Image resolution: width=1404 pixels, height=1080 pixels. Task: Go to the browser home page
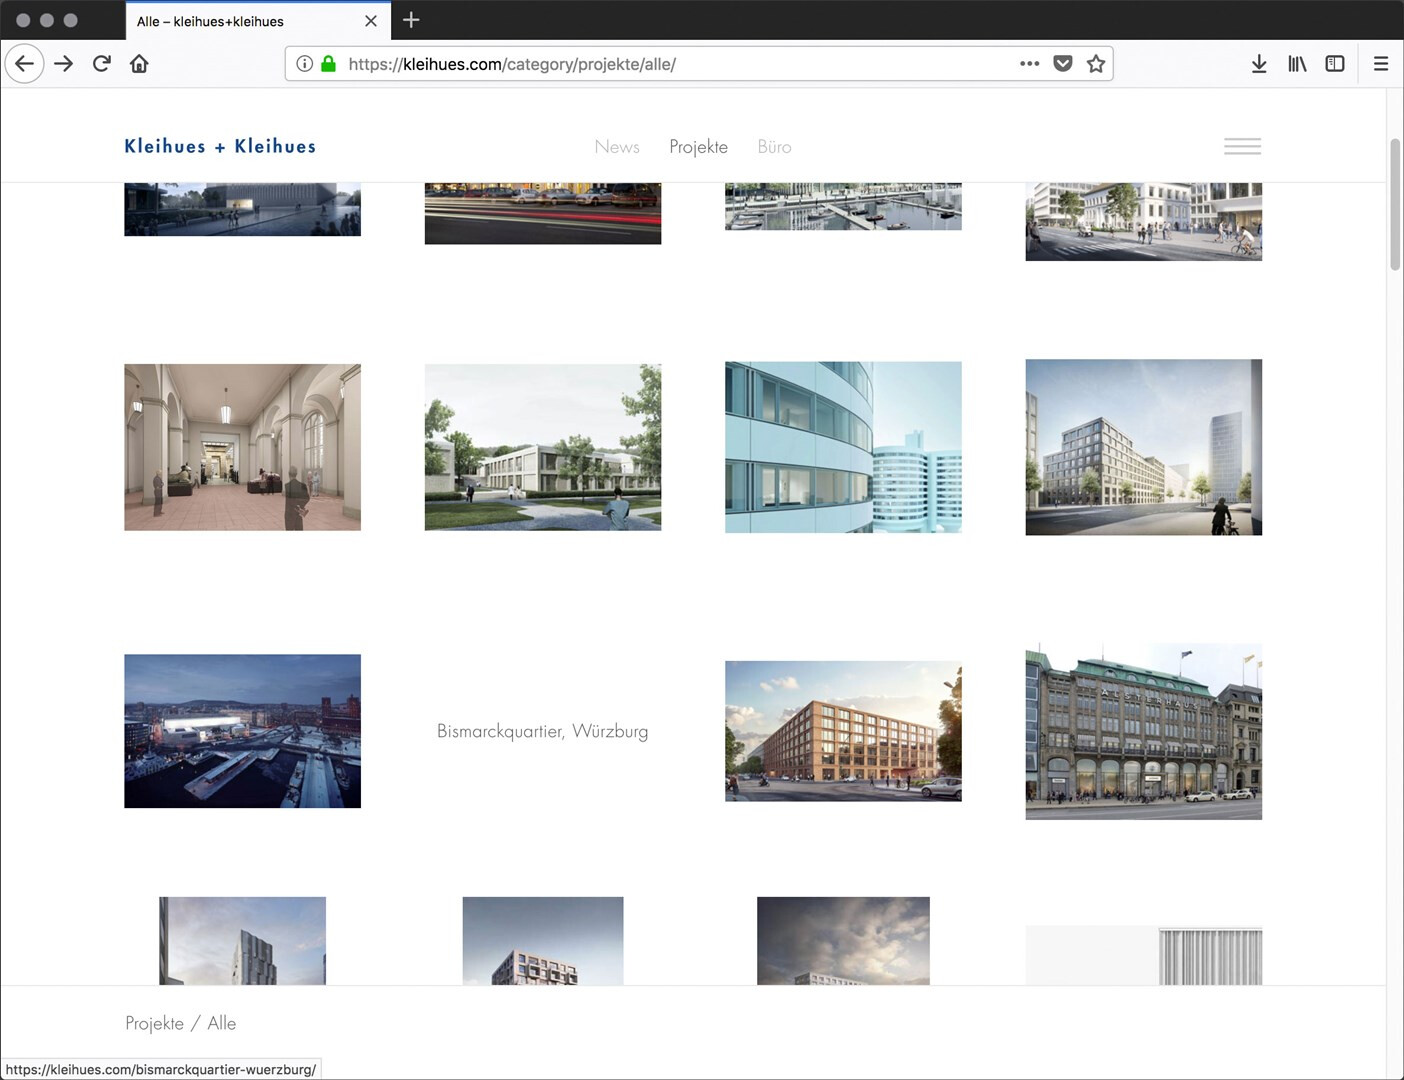click(139, 64)
